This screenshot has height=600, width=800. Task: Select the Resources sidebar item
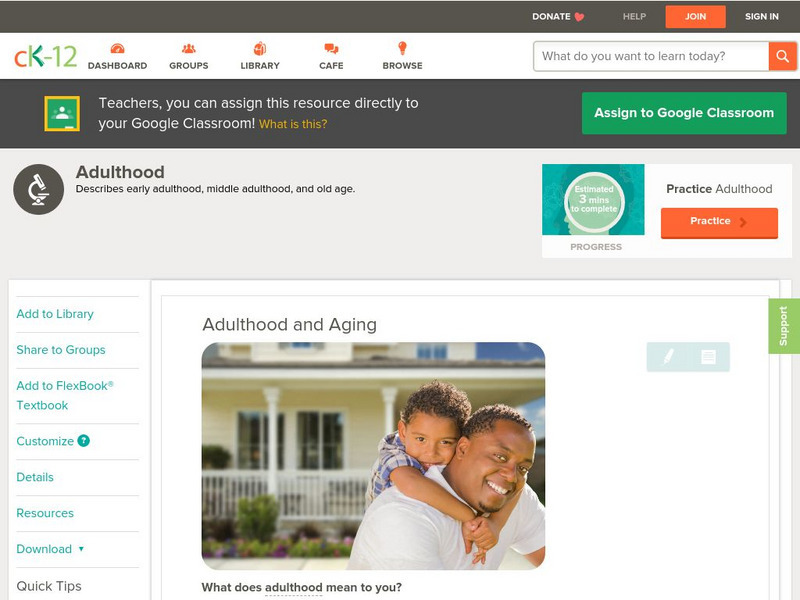coord(45,513)
